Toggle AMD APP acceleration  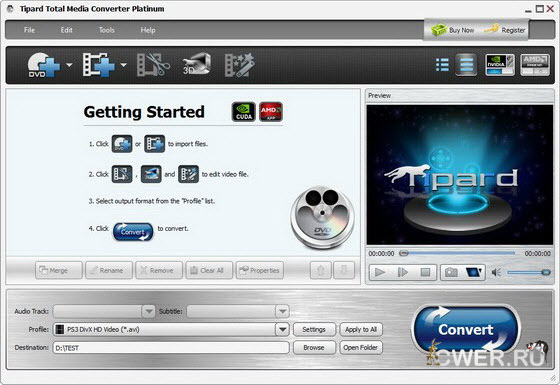pos(535,65)
